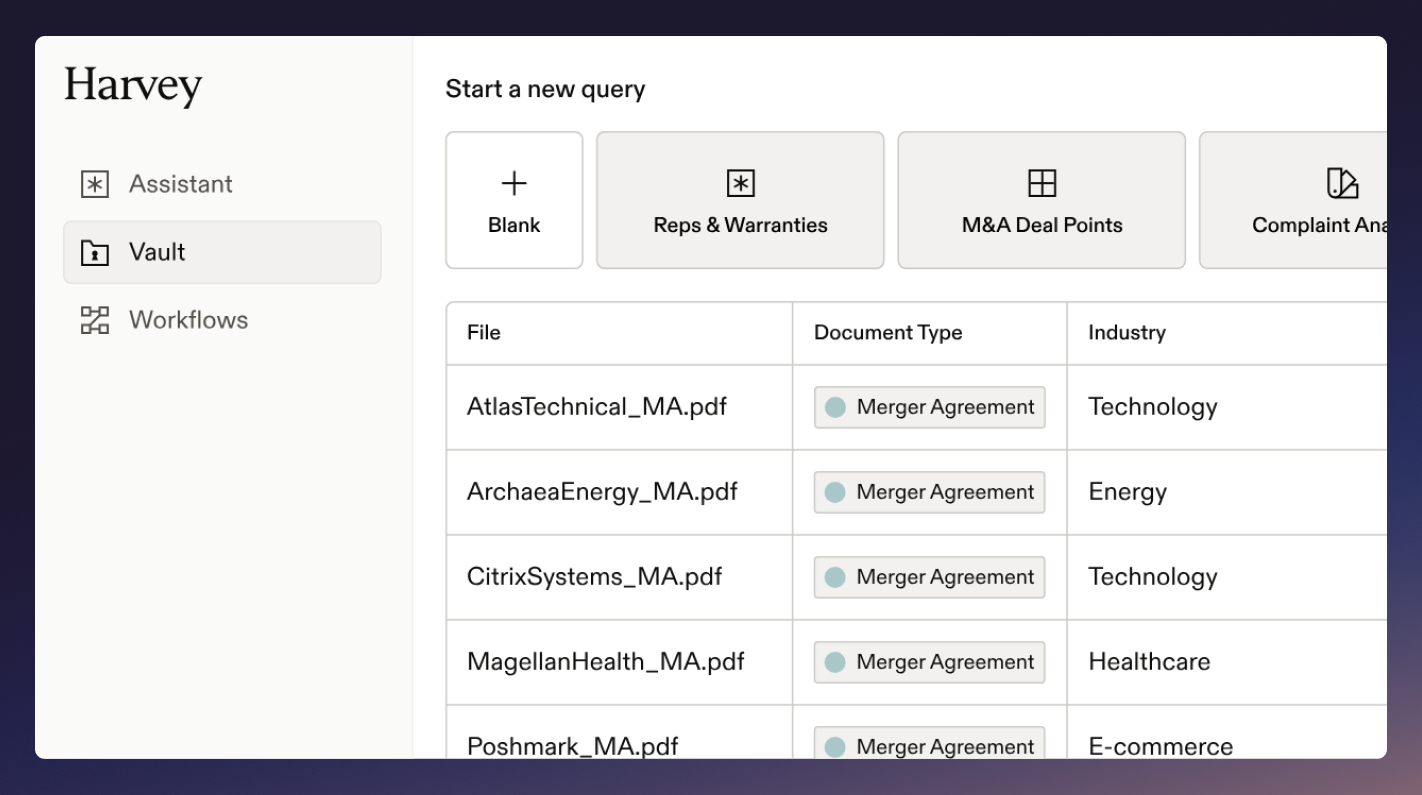Toggle the Merger Agreement badge for MagellanHealth_MA.pdf

(x=928, y=662)
